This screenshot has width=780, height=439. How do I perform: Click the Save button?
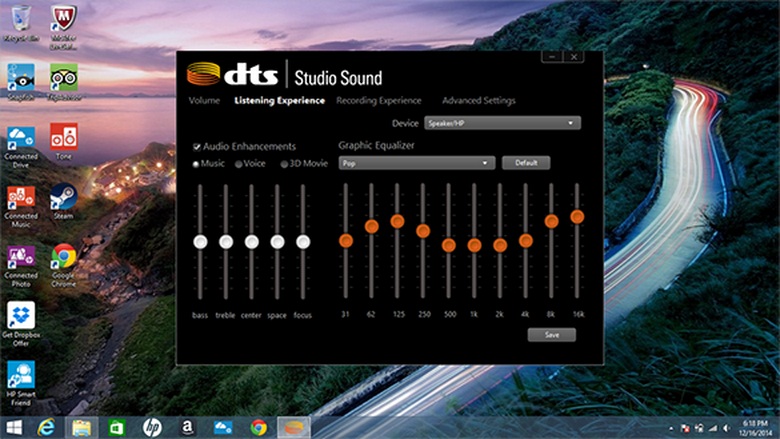551,335
